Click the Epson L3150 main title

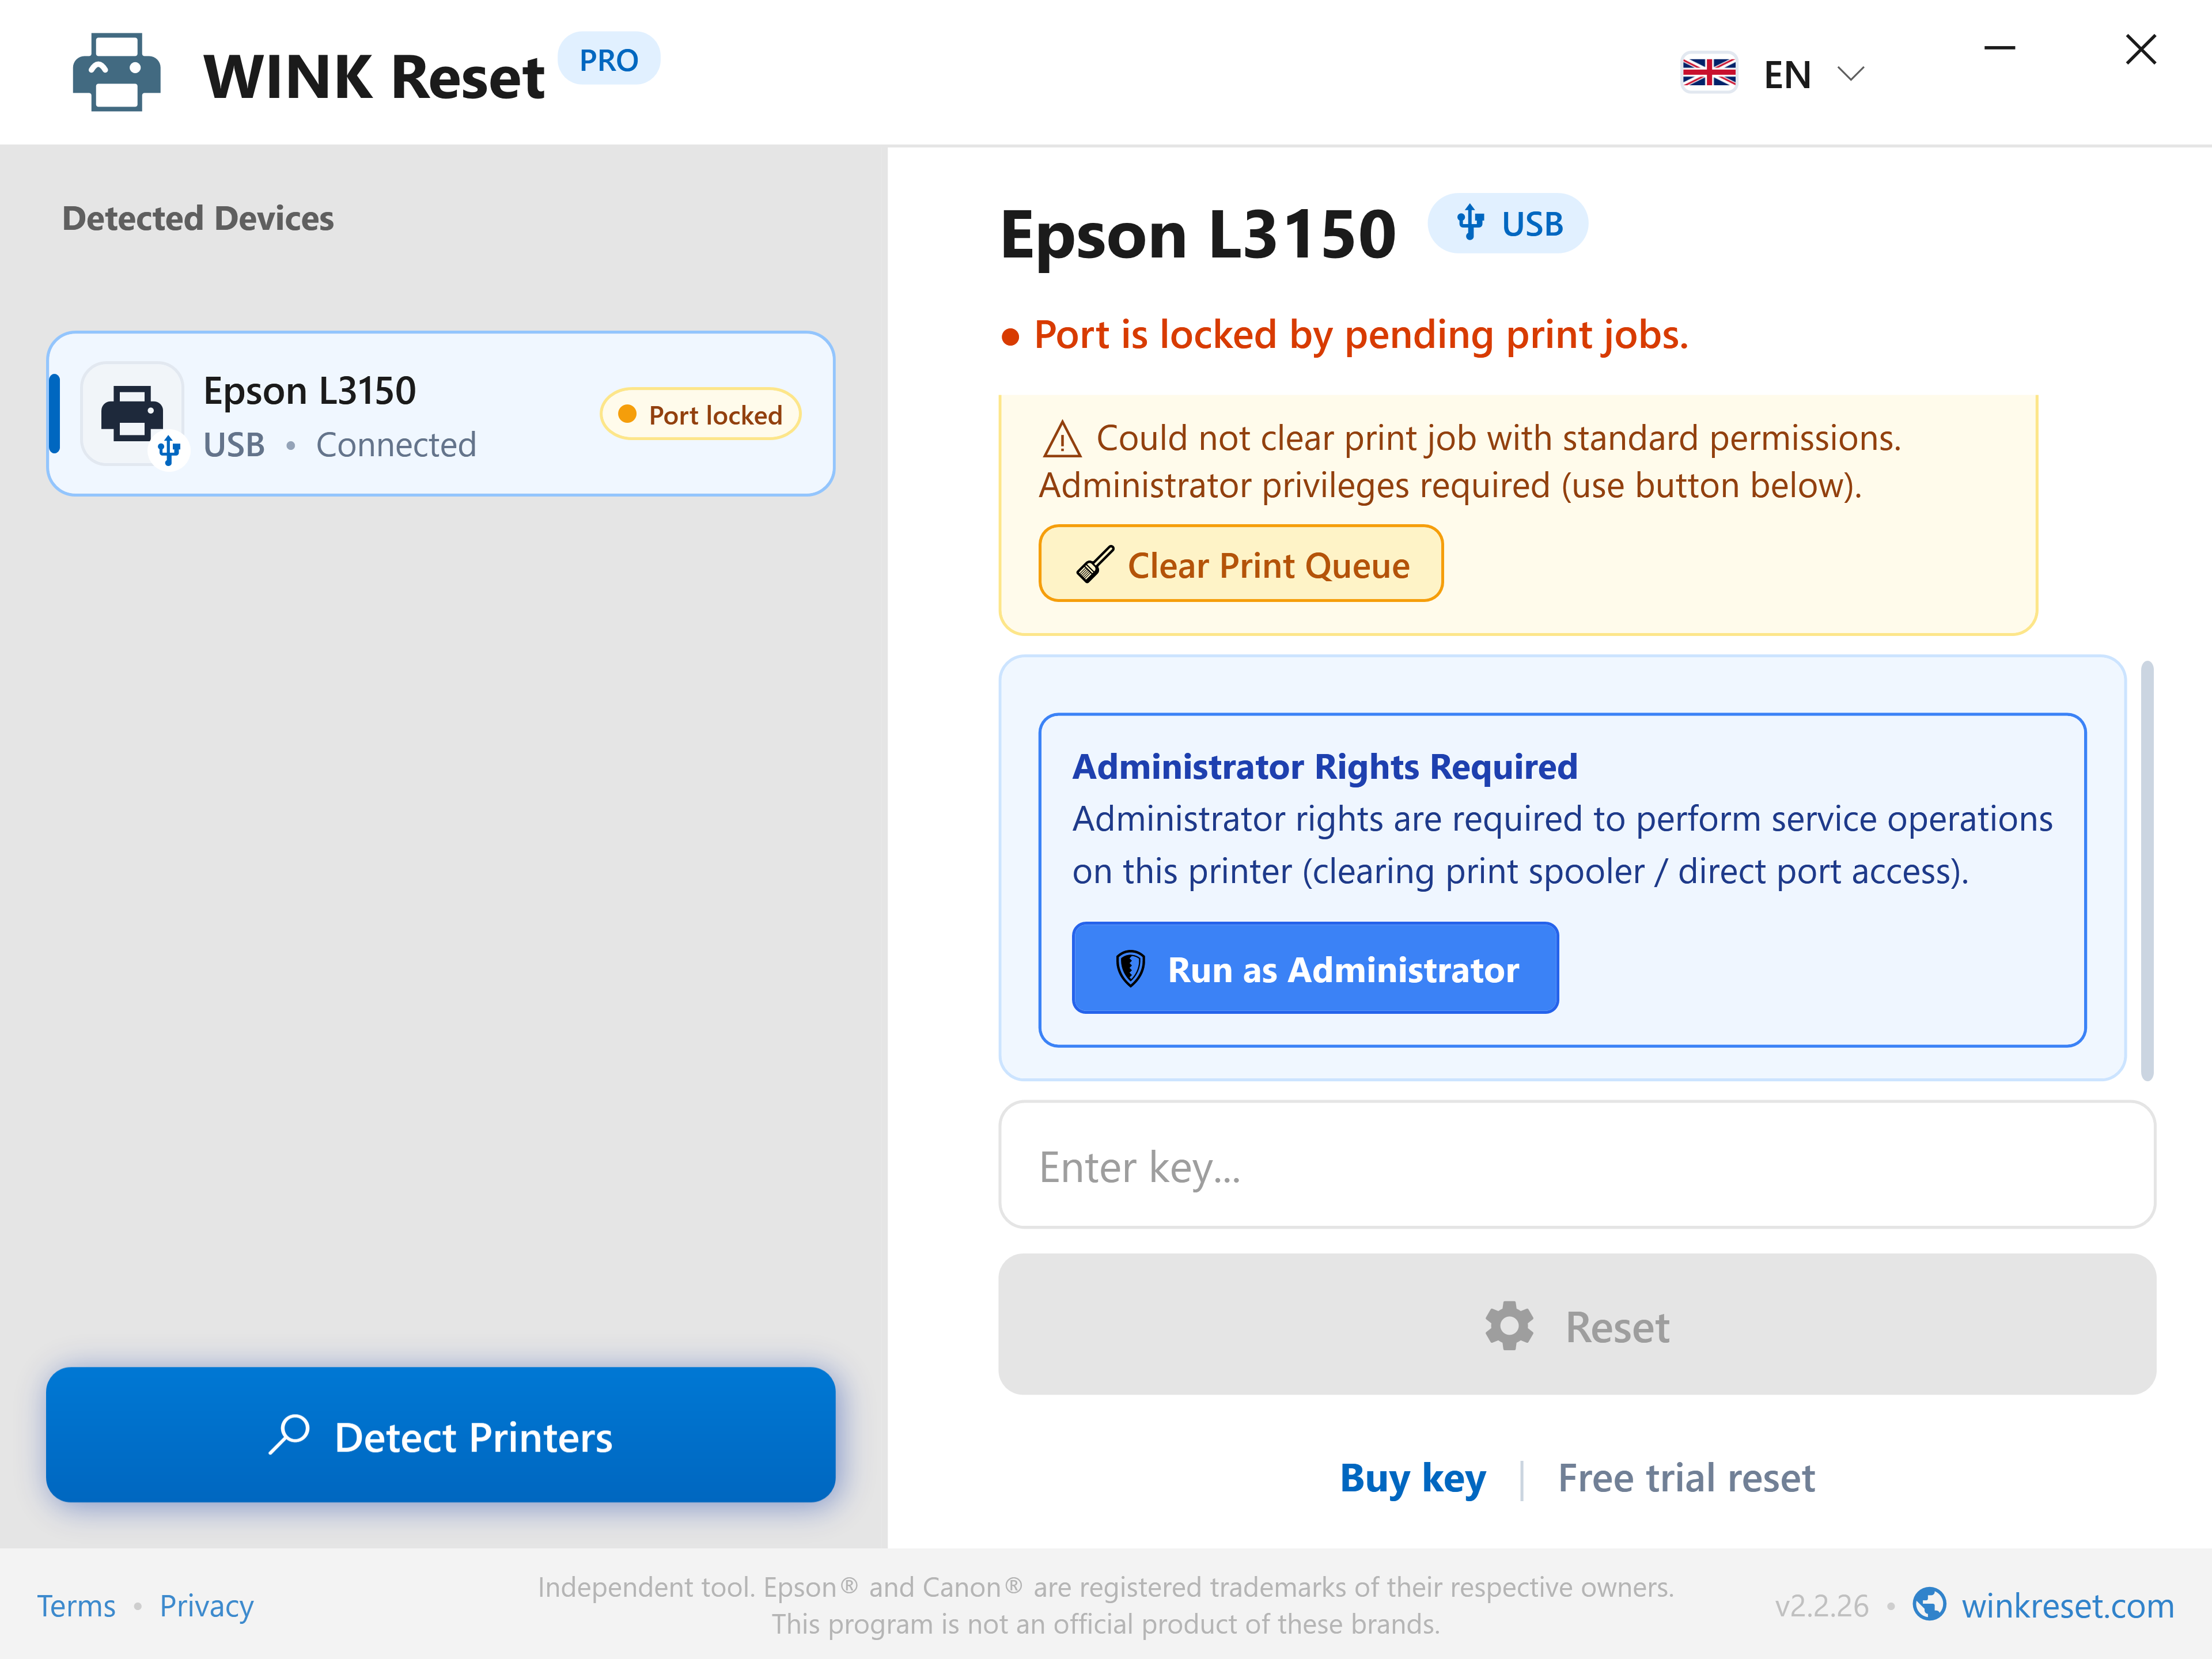point(1198,235)
